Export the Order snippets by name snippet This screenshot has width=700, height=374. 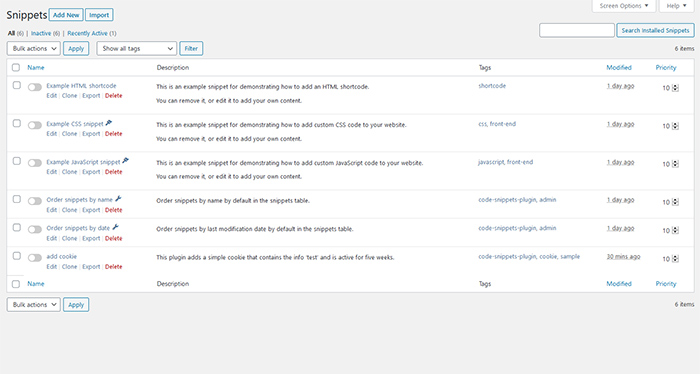tap(91, 210)
